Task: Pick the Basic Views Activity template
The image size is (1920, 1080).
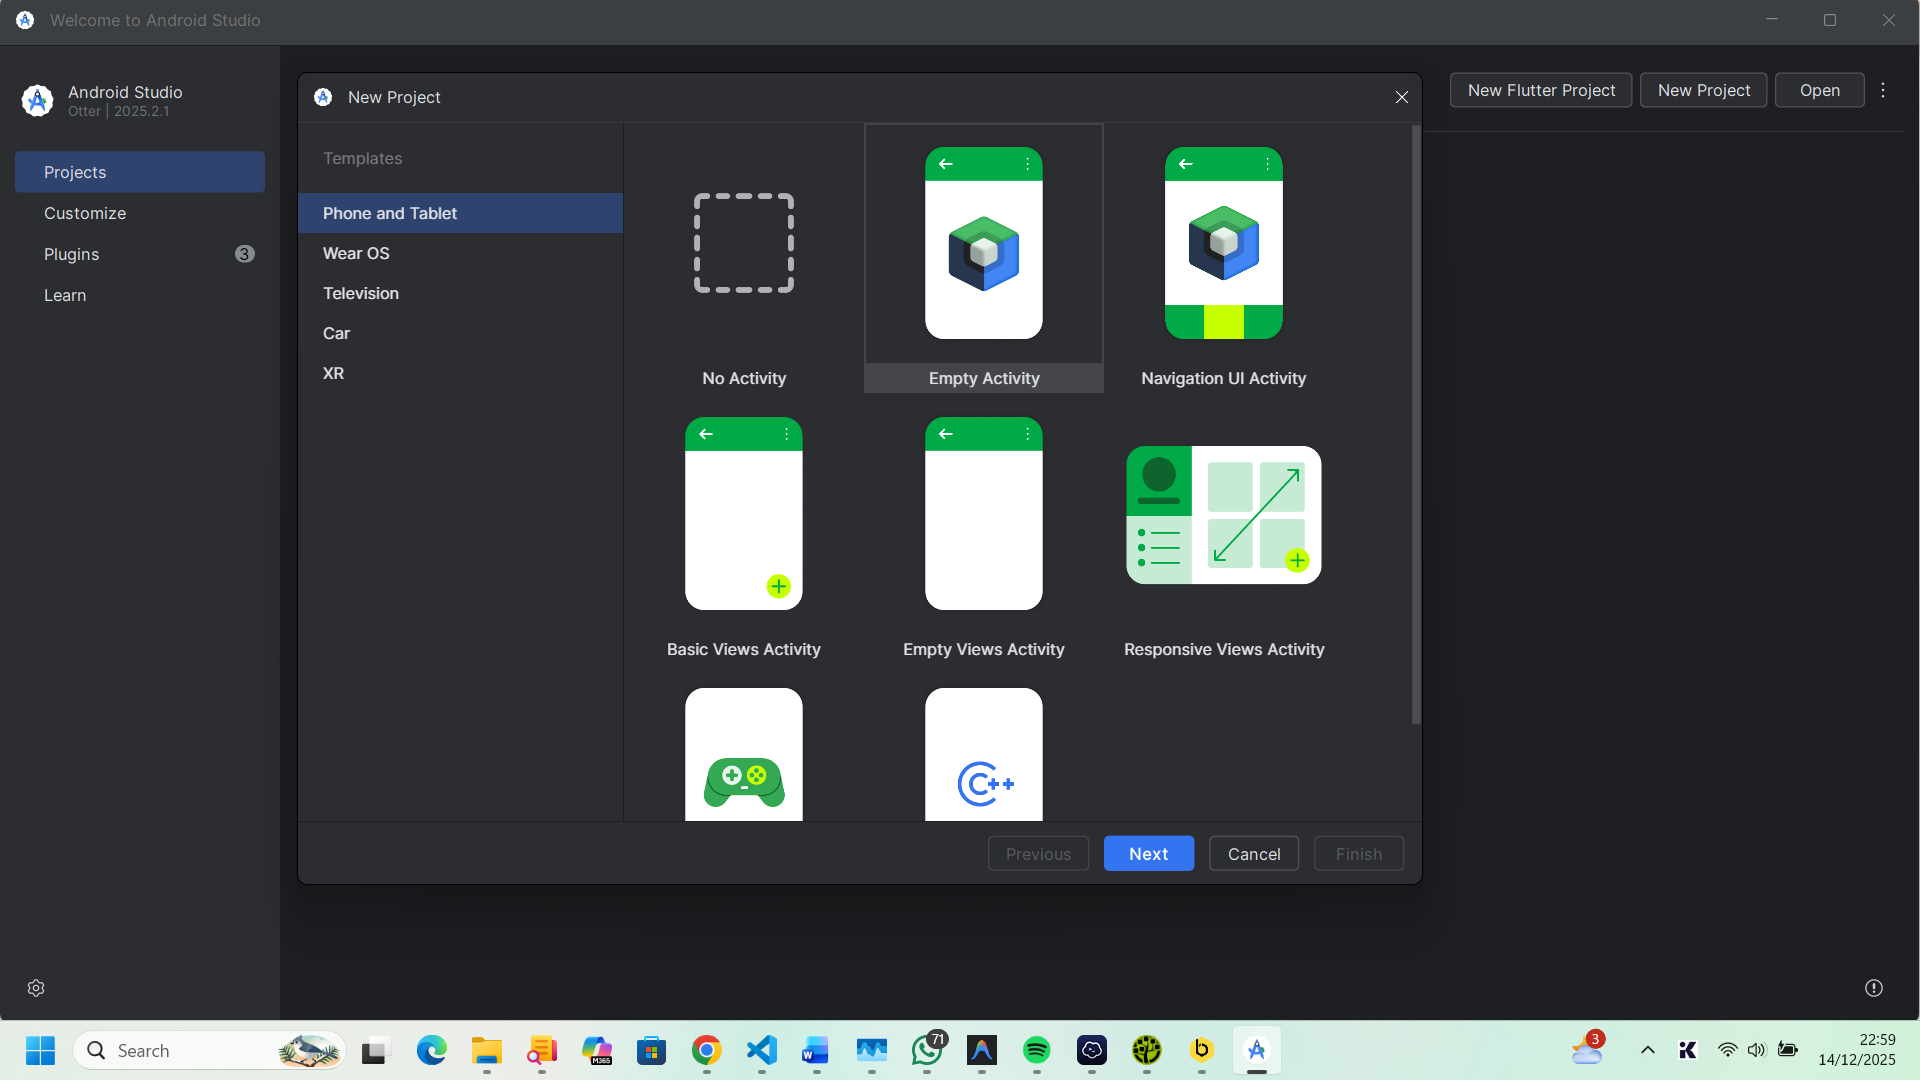Action: (x=743, y=514)
